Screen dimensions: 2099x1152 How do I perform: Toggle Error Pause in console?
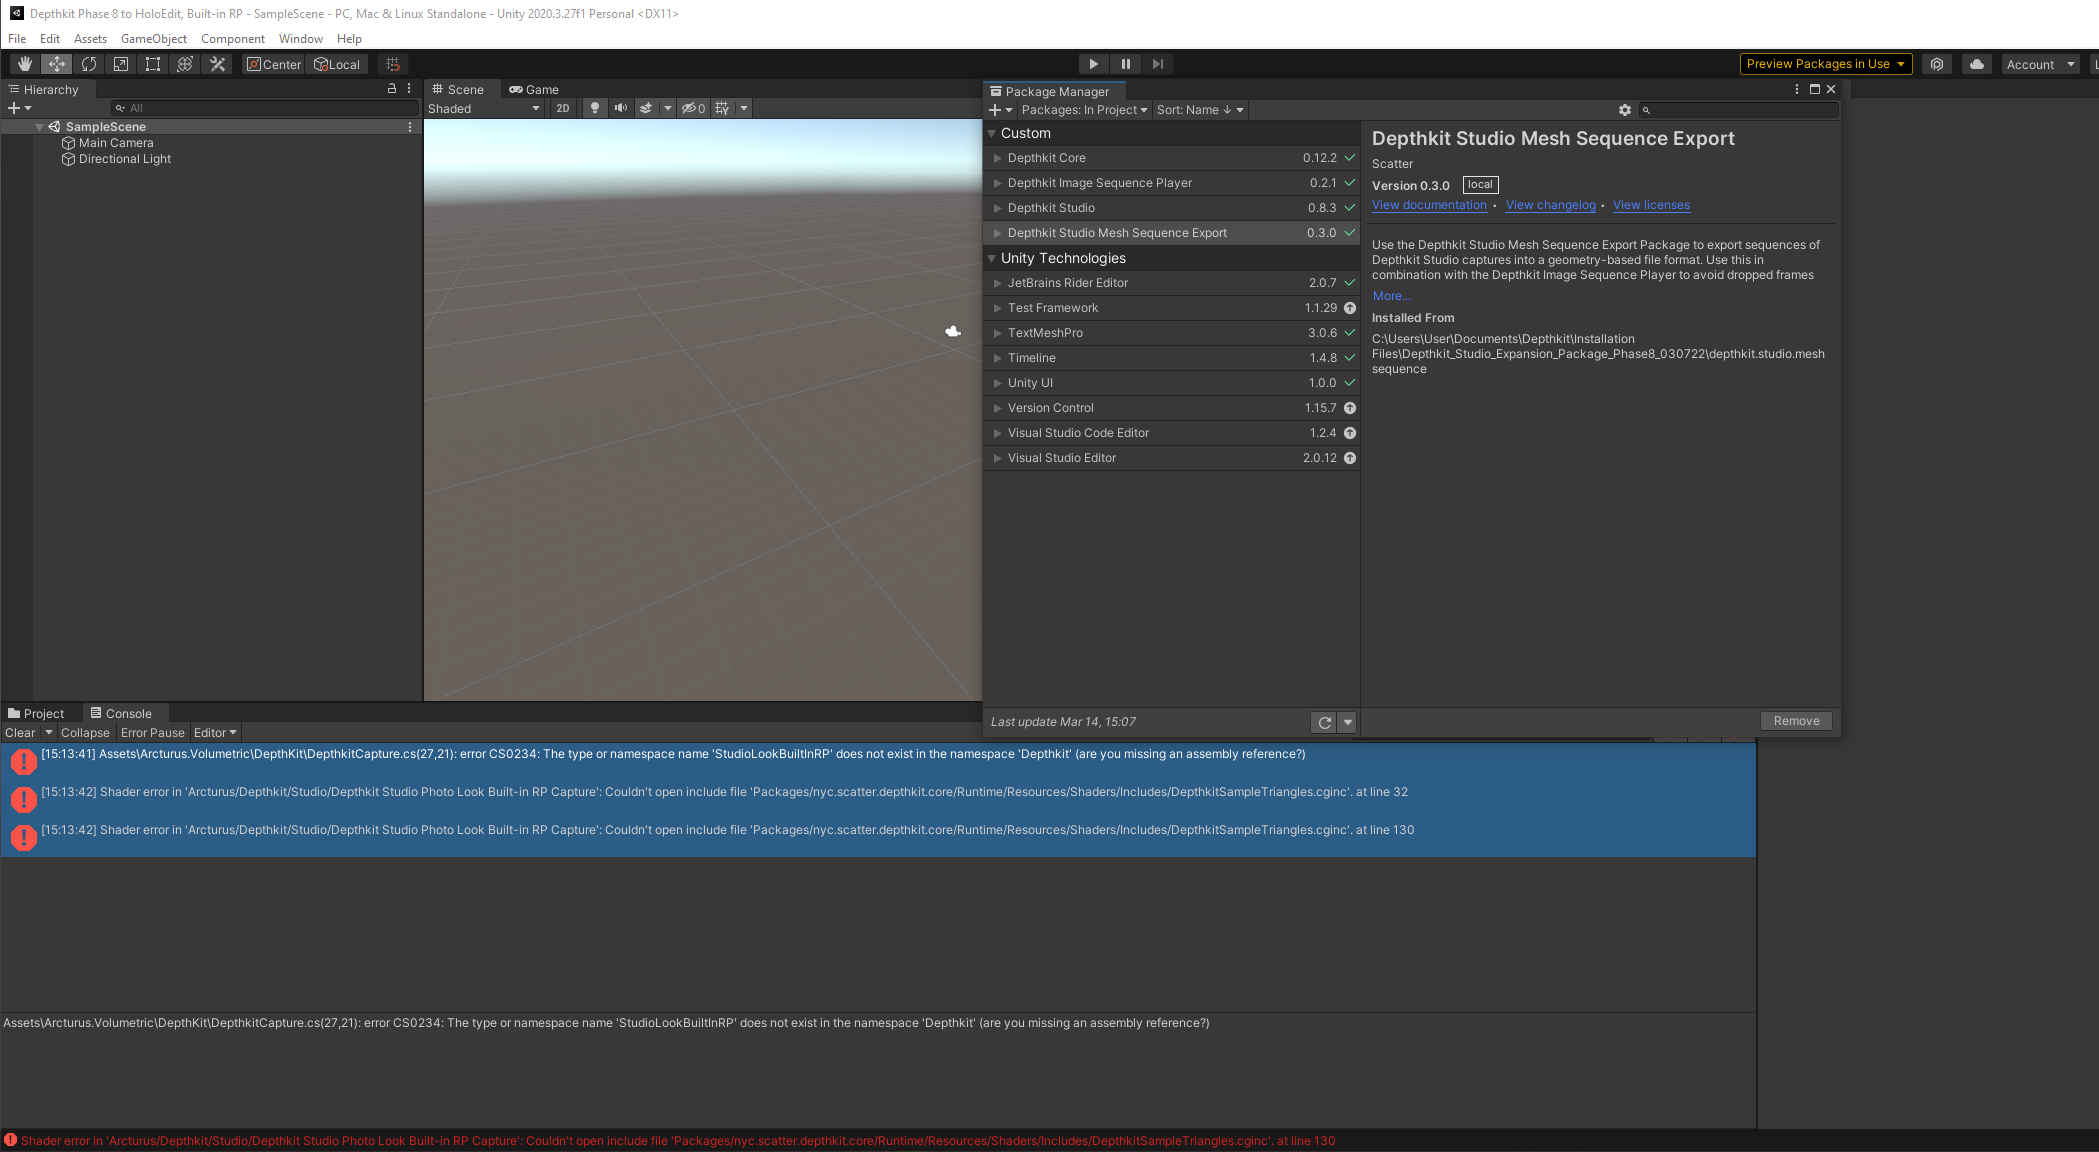pyautogui.click(x=152, y=733)
